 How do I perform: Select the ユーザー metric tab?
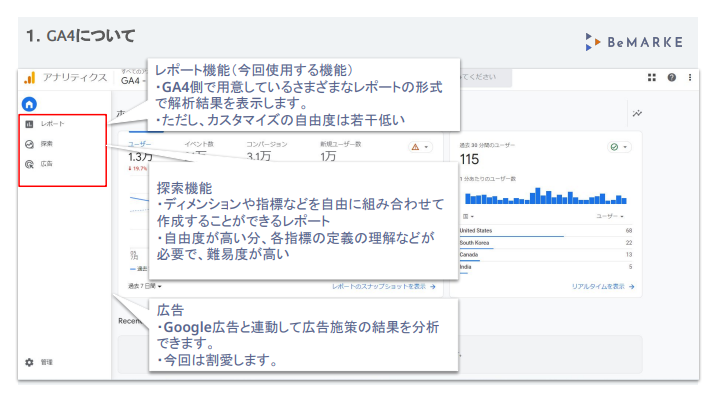139,144
